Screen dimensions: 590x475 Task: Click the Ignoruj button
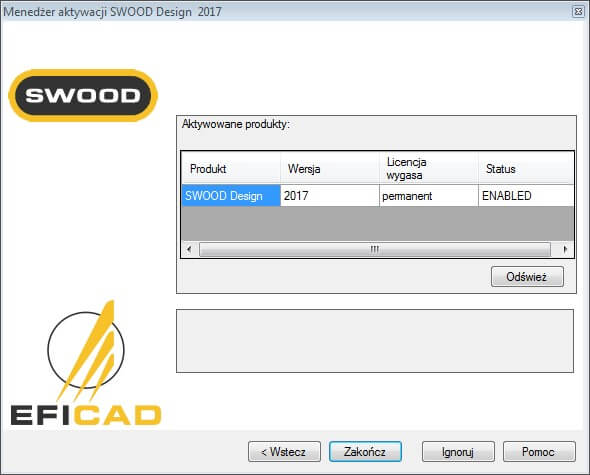pos(458,451)
